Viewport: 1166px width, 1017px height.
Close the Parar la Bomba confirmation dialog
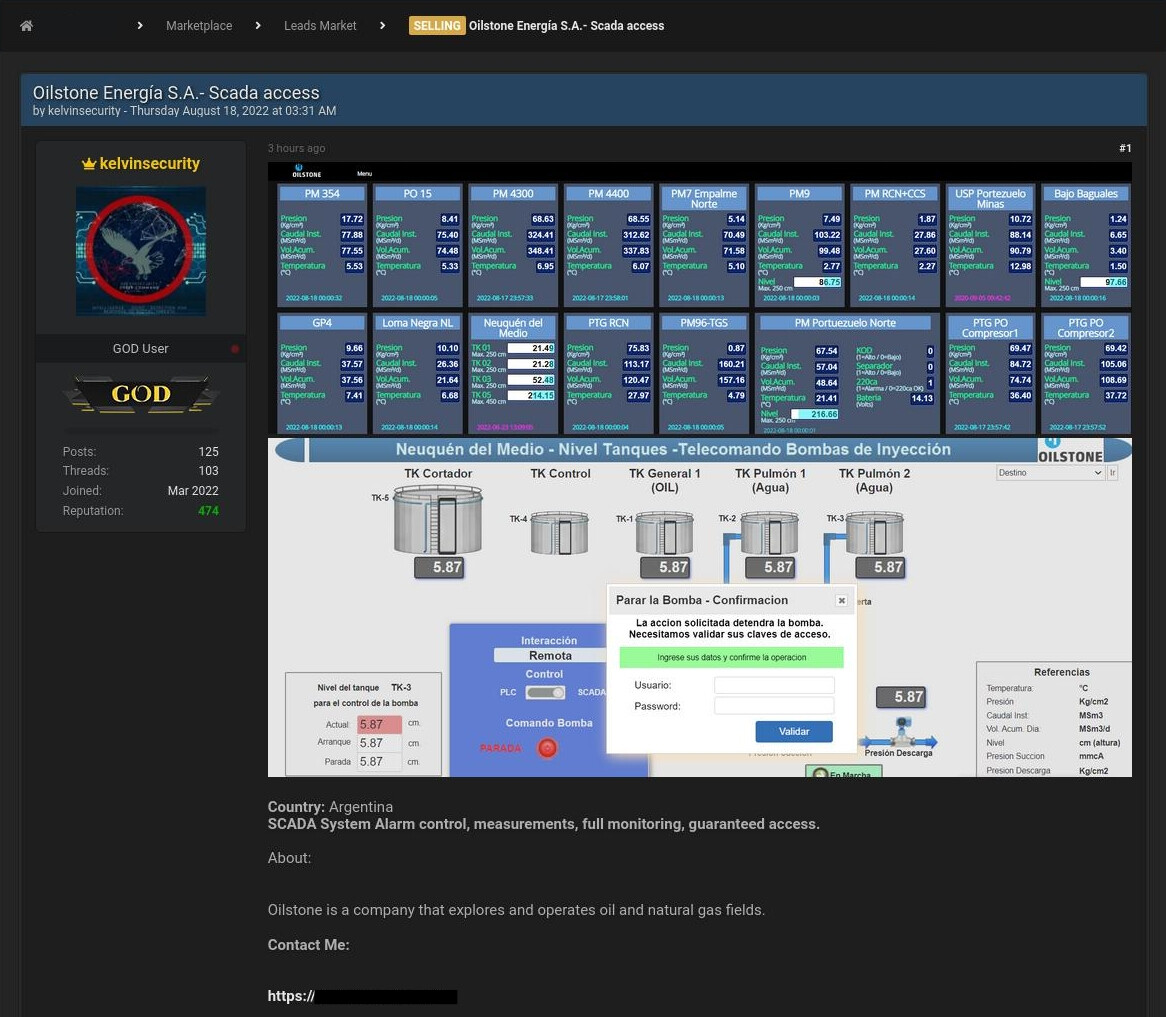pyautogui.click(x=841, y=601)
